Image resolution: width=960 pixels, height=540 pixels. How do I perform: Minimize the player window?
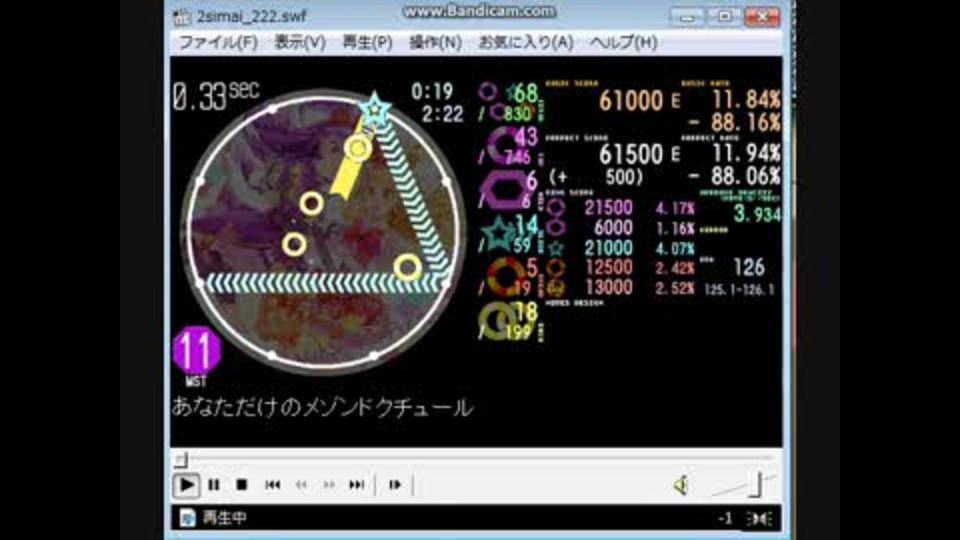click(x=687, y=17)
